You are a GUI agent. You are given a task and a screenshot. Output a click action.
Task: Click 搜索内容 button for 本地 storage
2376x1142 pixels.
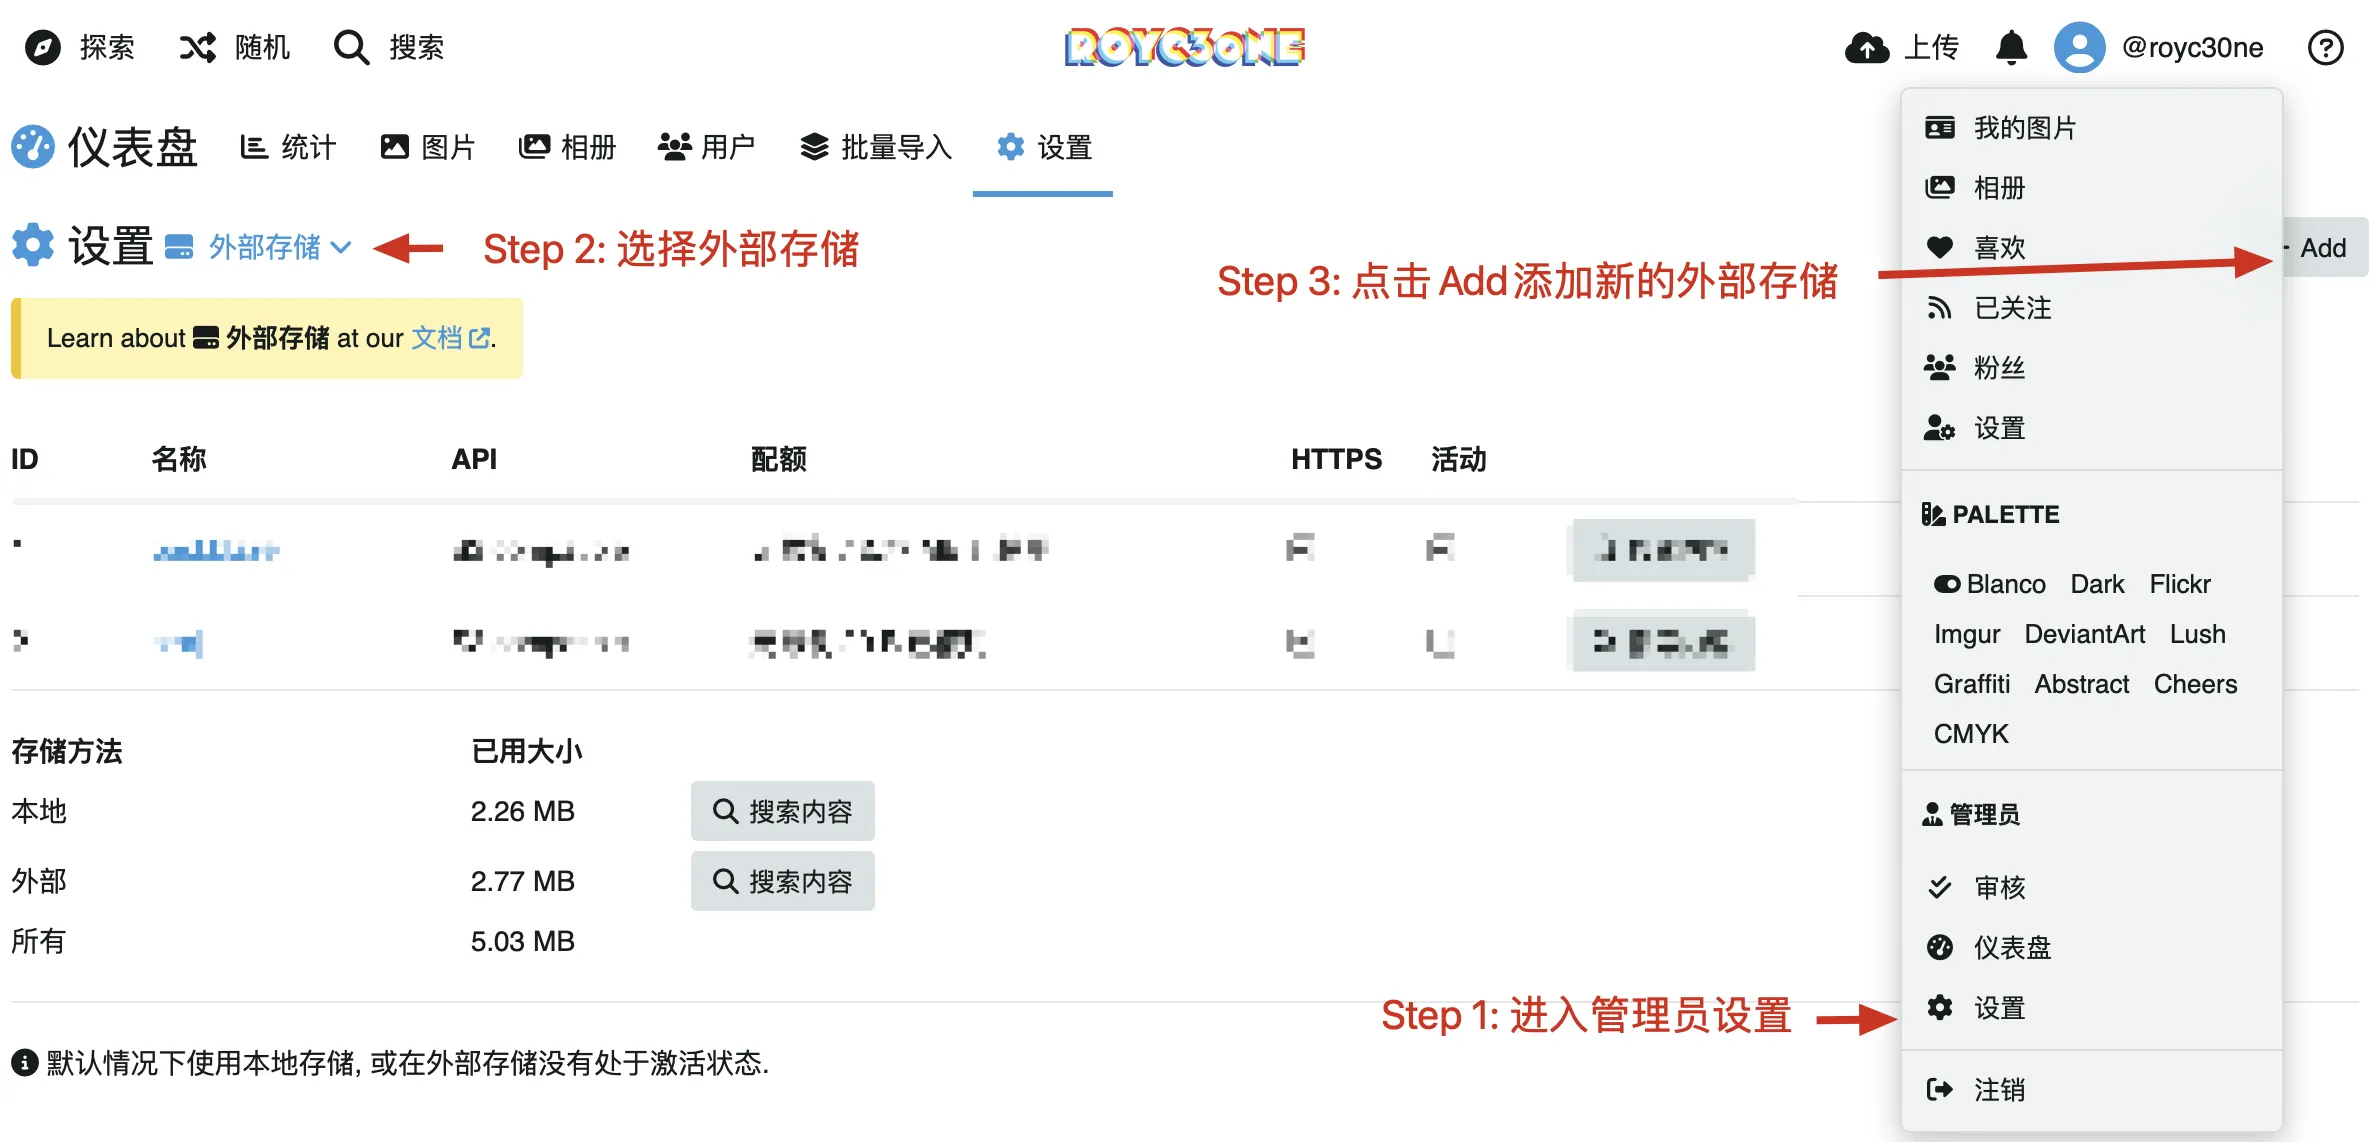[x=782, y=811]
